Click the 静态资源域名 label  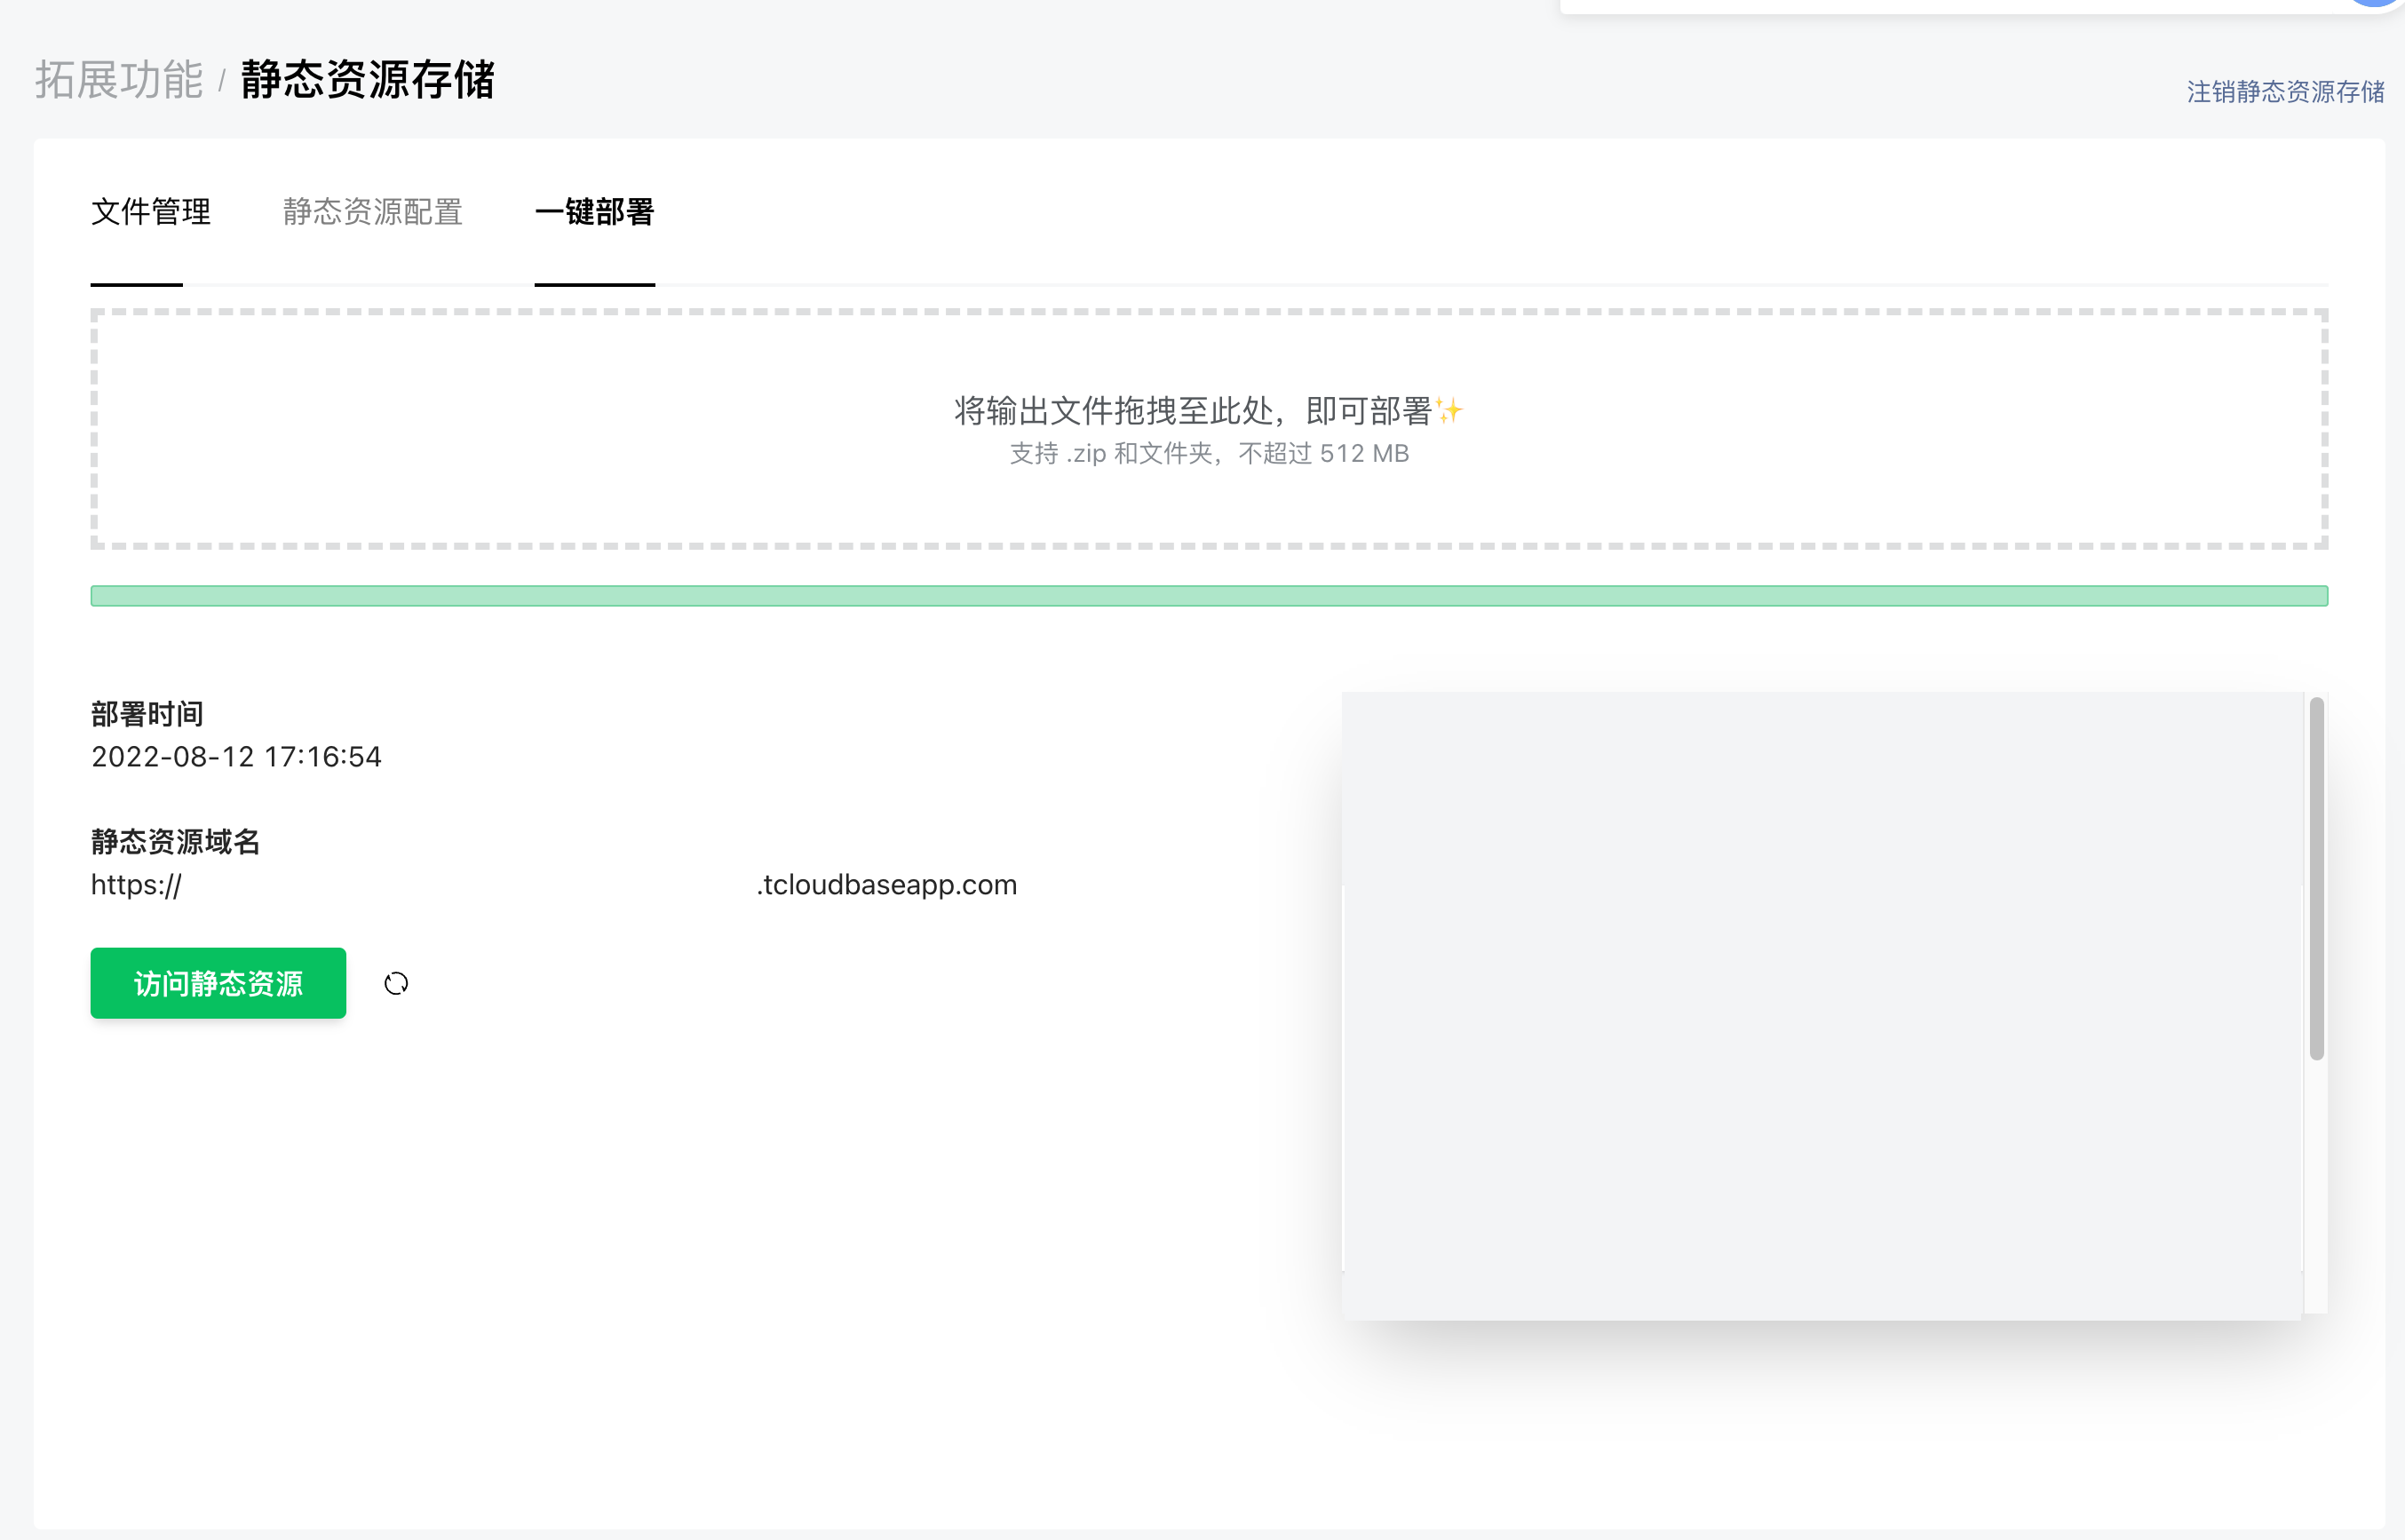point(175,842)
